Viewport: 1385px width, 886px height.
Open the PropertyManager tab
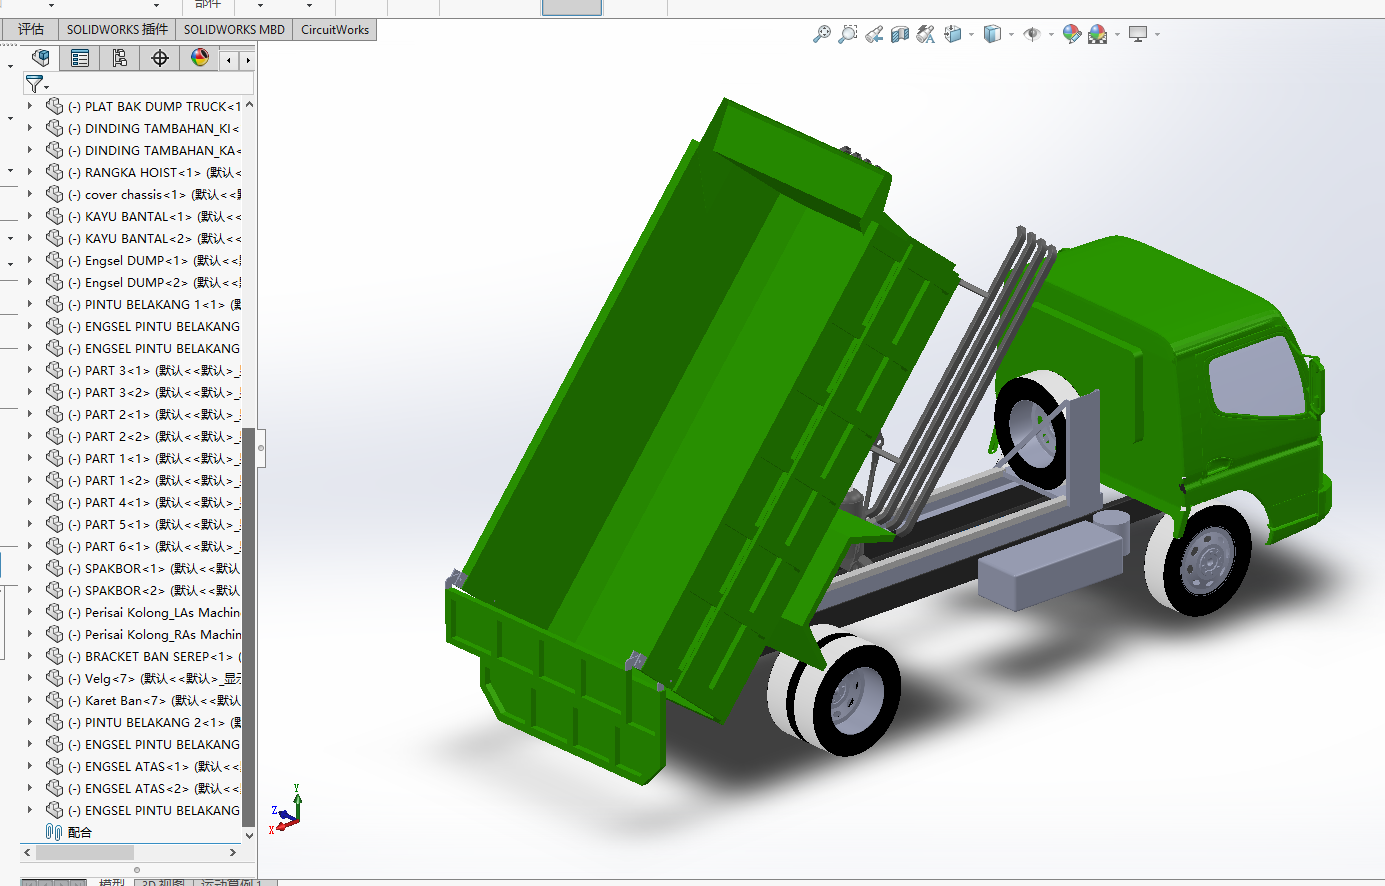click(x=80, y=58)
